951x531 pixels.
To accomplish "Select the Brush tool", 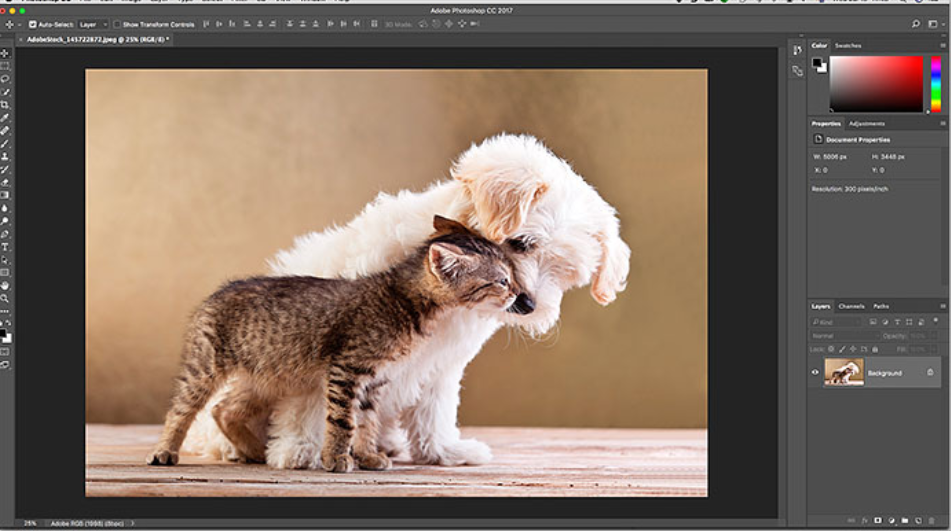I will point(5,144).
